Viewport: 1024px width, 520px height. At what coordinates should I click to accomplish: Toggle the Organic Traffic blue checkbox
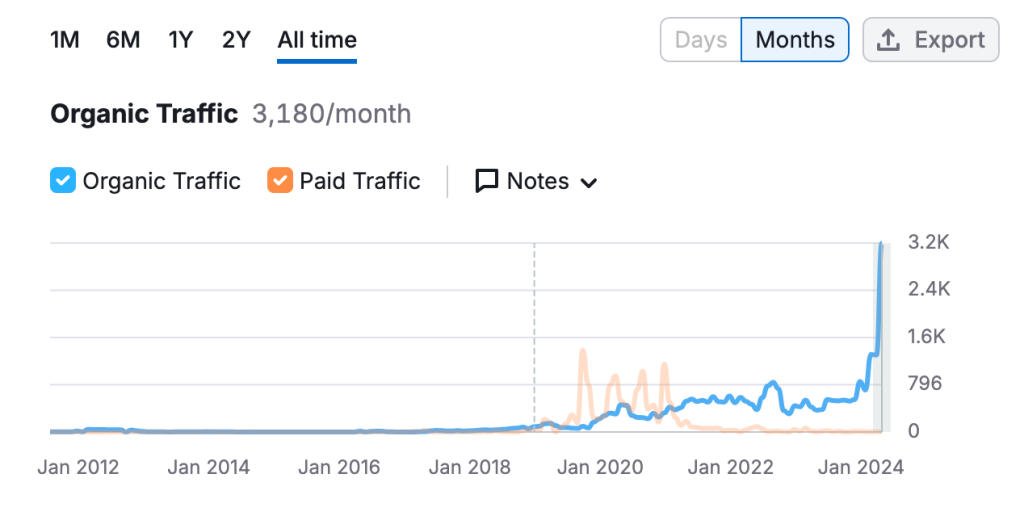click(x=63, y=181)
